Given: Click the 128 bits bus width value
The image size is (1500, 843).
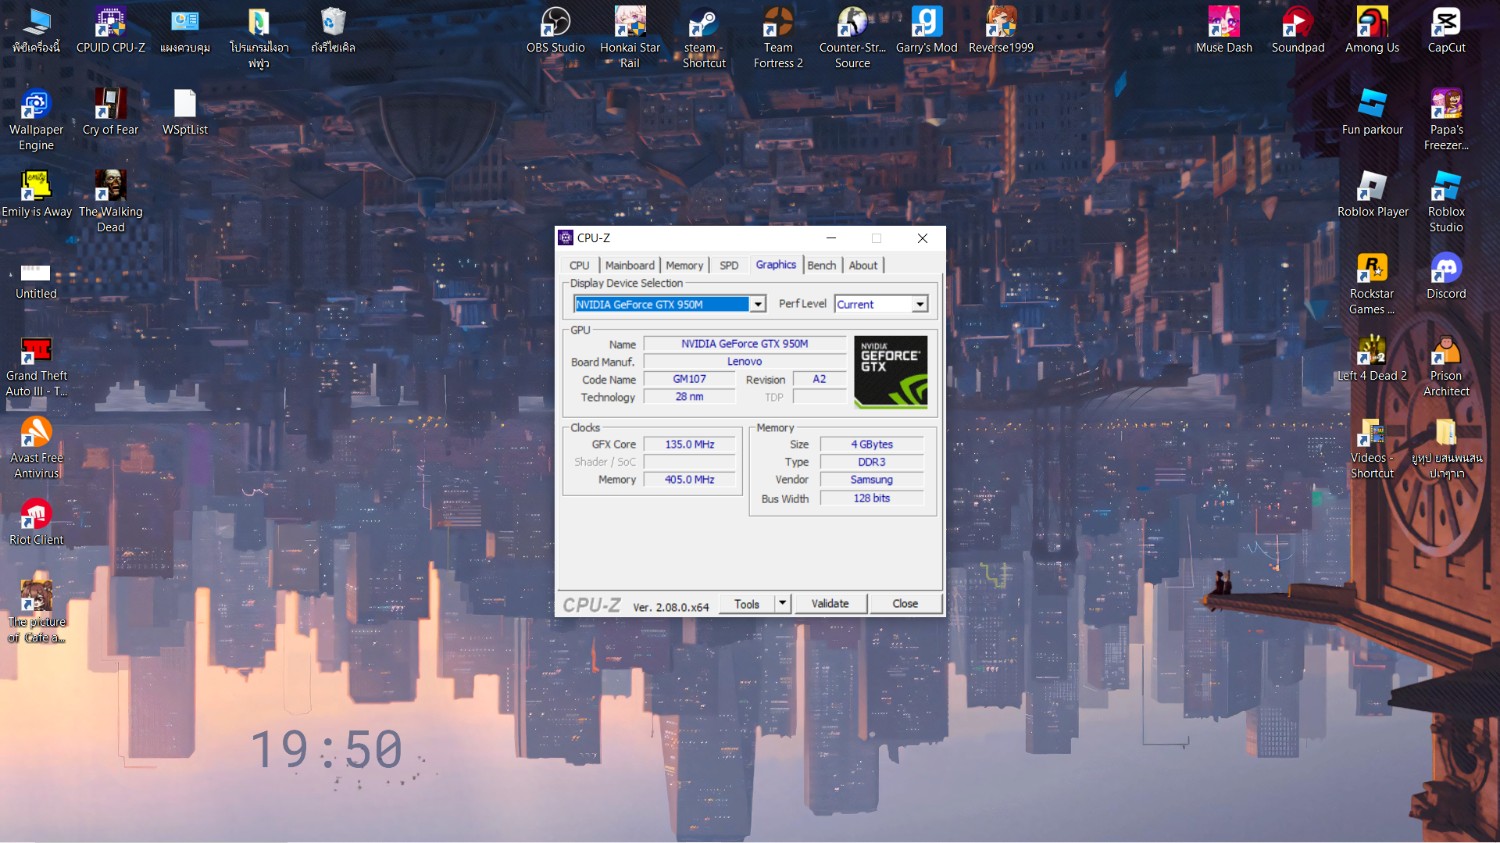Looking at the screenshot, I should [872, 498].
